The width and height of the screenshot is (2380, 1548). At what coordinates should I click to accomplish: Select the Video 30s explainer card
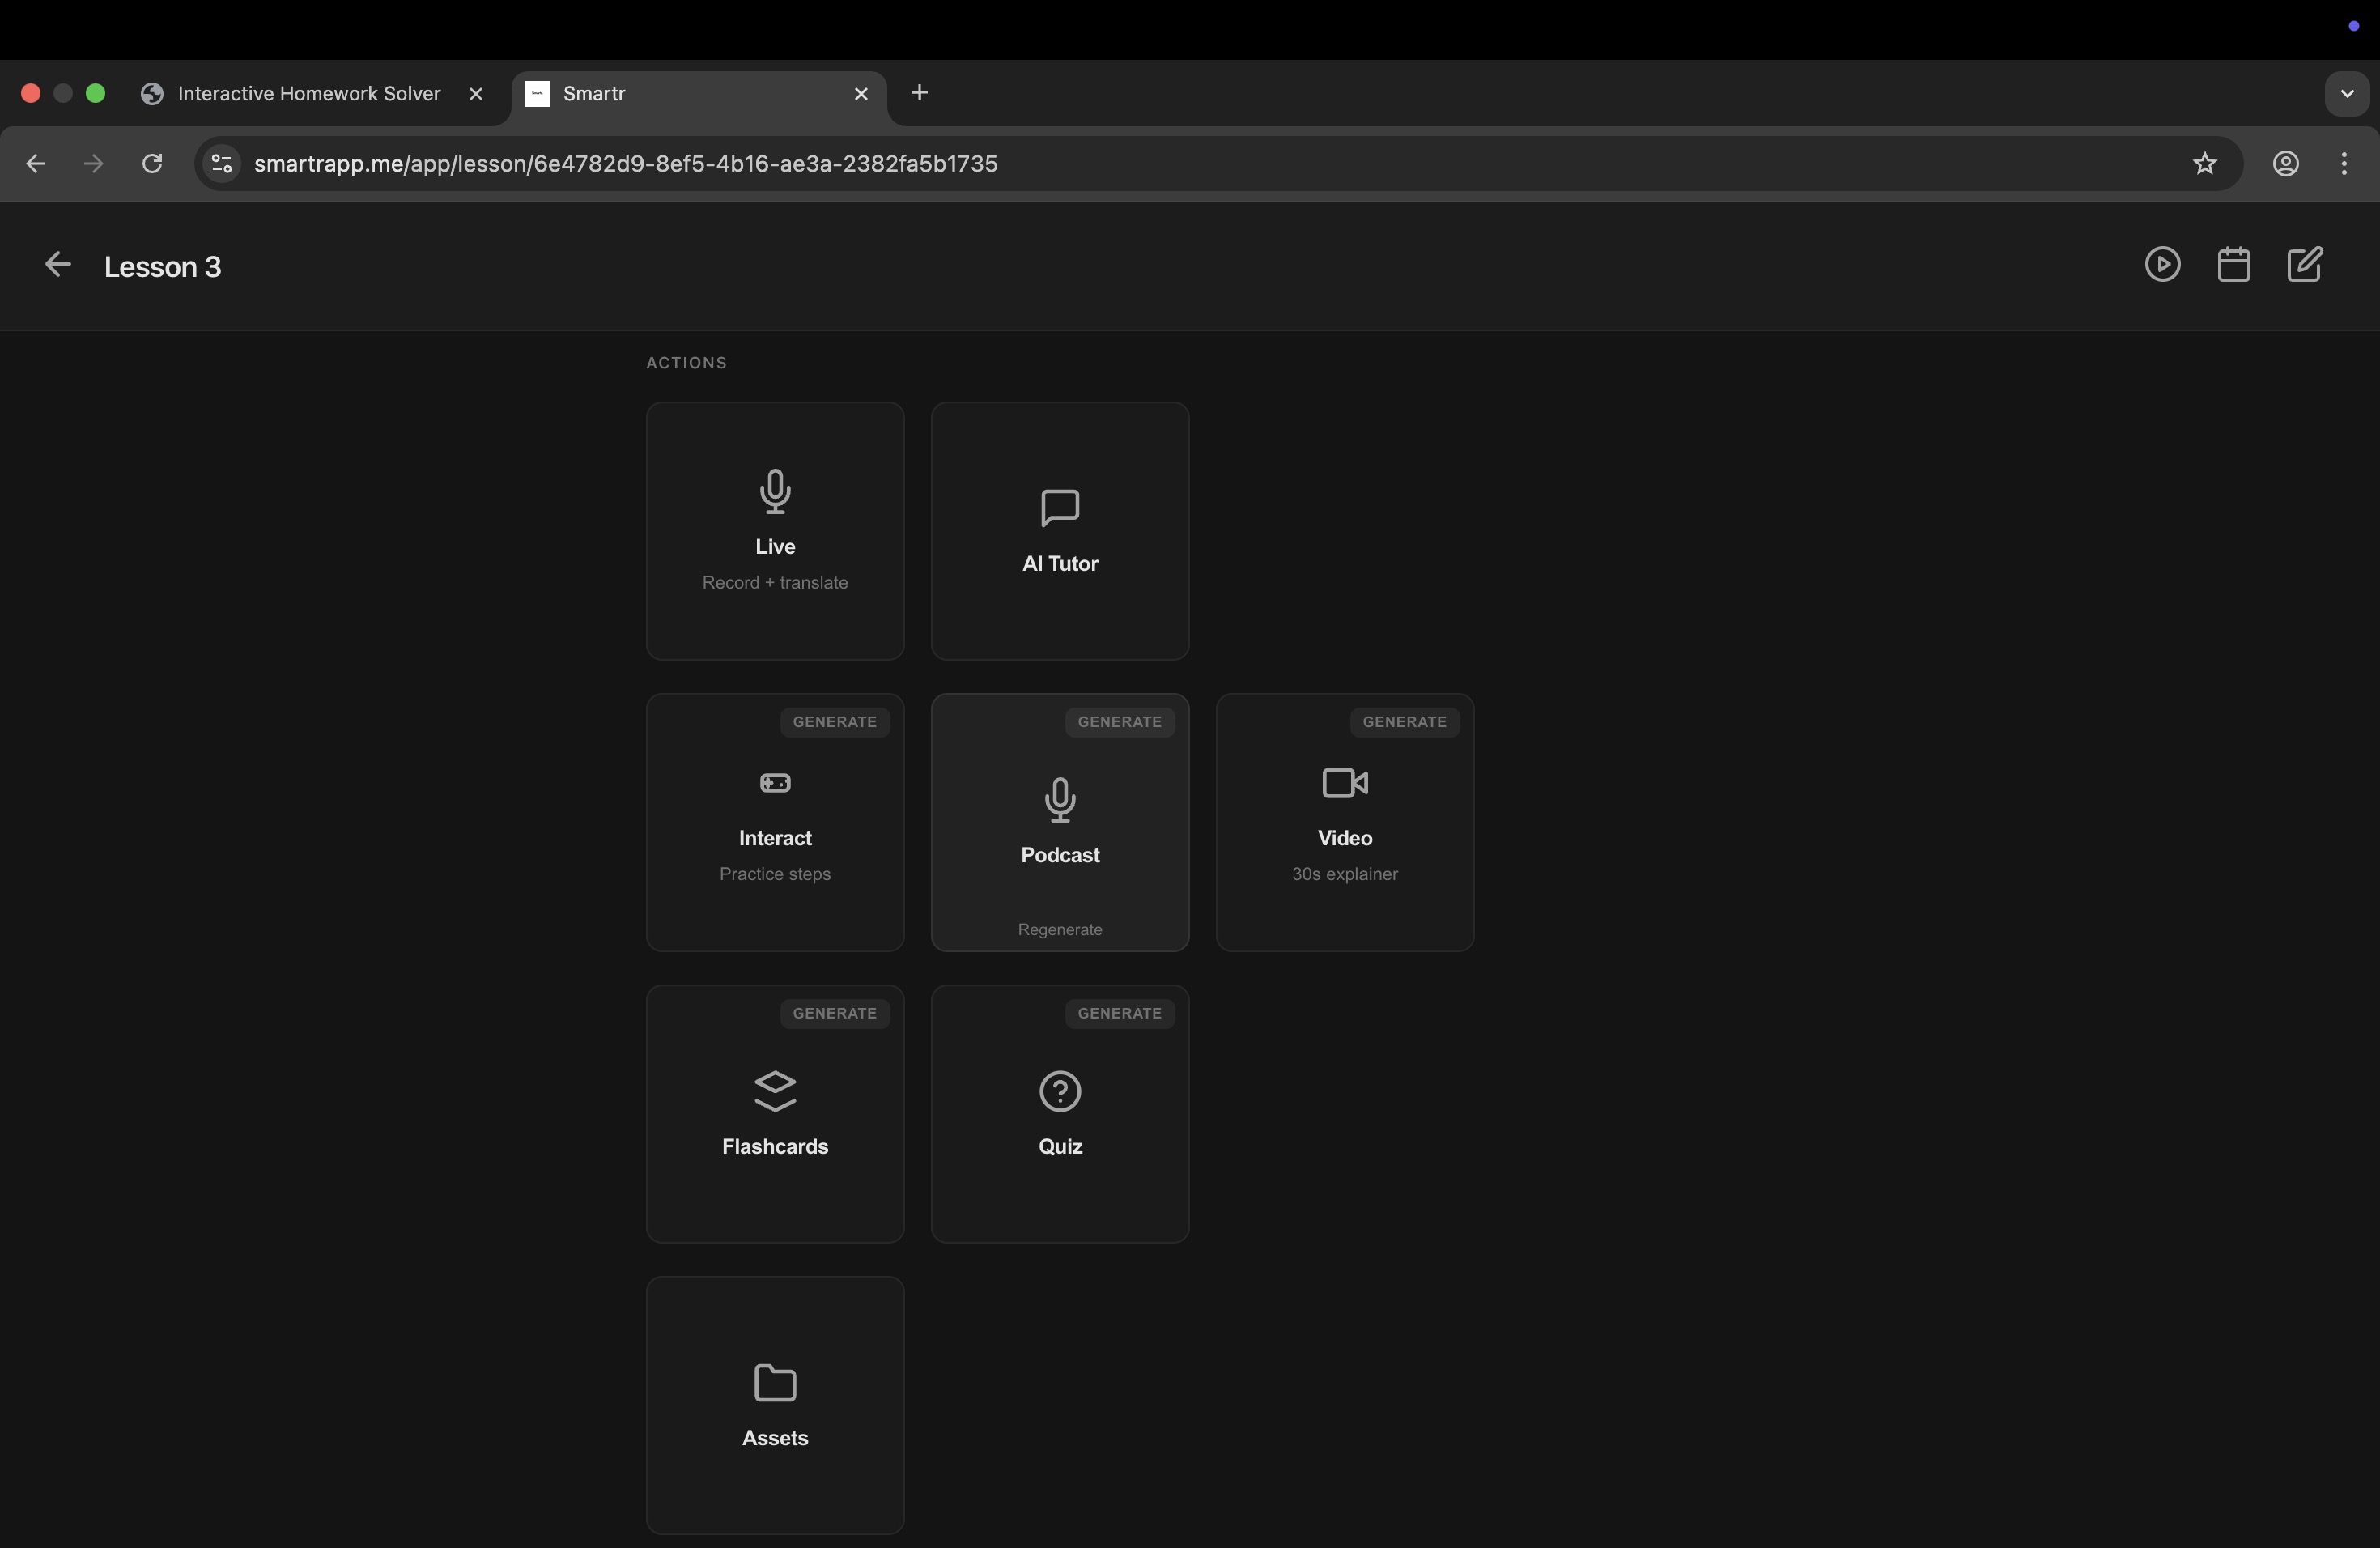coord(1344,822)
